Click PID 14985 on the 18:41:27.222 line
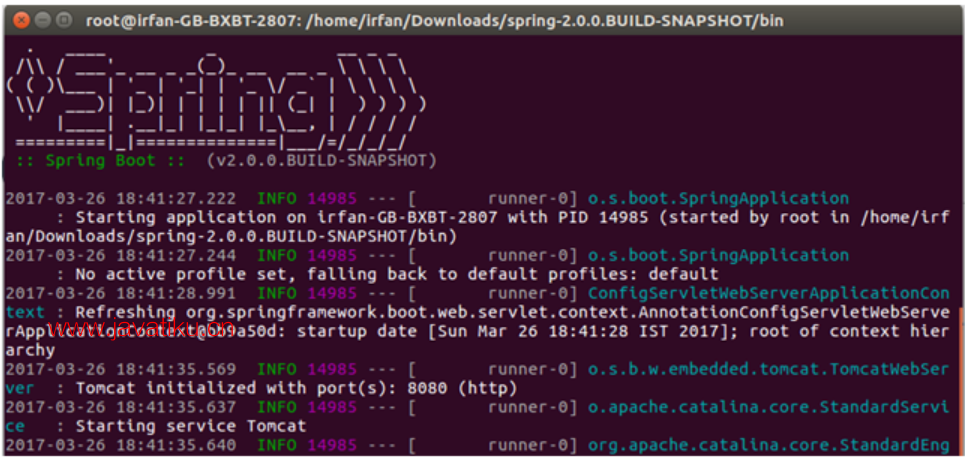Image resolution: width=965 pixels, height=459 pixels. (x=332, y=199)
